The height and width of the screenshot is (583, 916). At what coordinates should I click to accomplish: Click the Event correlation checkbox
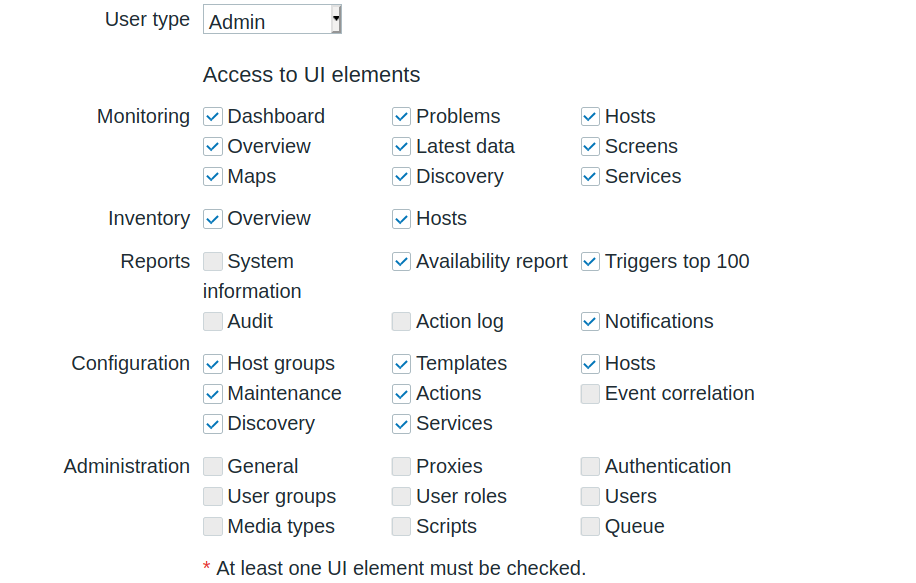[x=590, y=394]
